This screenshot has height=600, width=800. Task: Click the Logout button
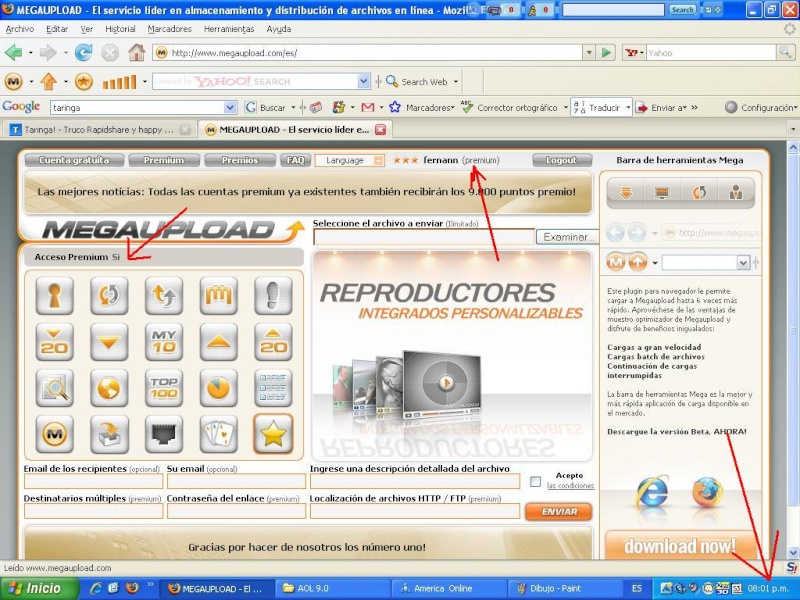(562, 160)
